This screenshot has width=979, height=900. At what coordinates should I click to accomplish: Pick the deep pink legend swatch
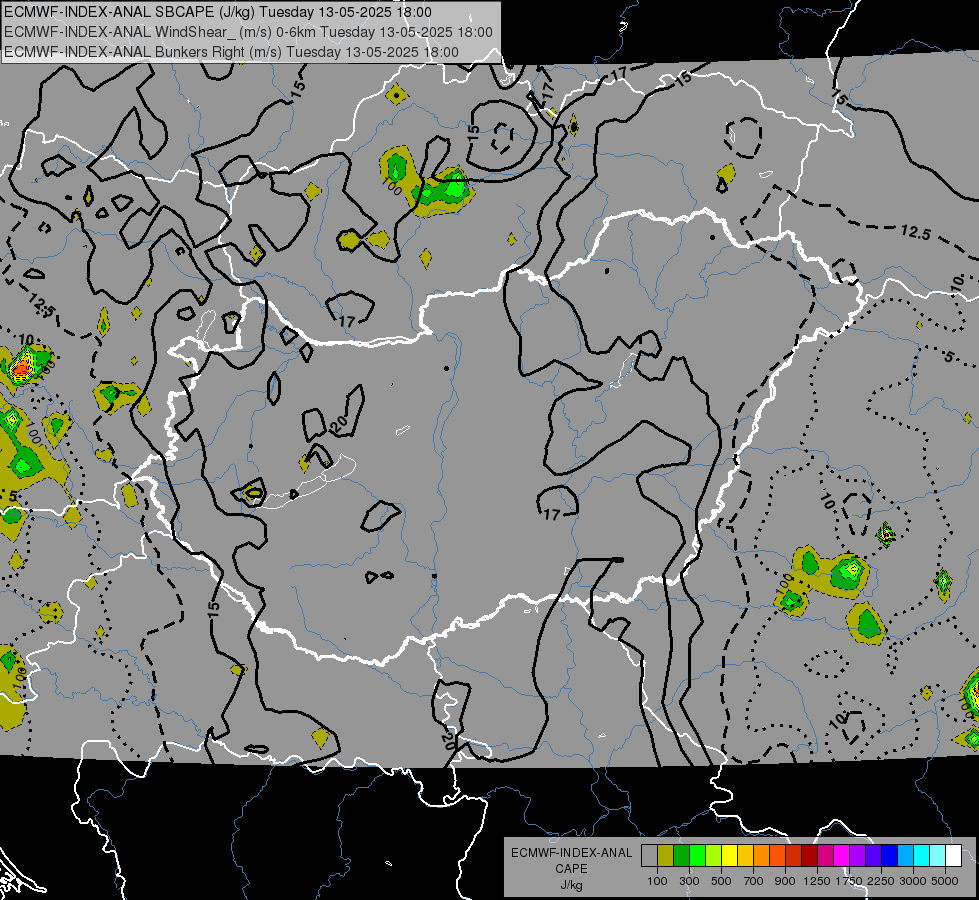(826, 855)
